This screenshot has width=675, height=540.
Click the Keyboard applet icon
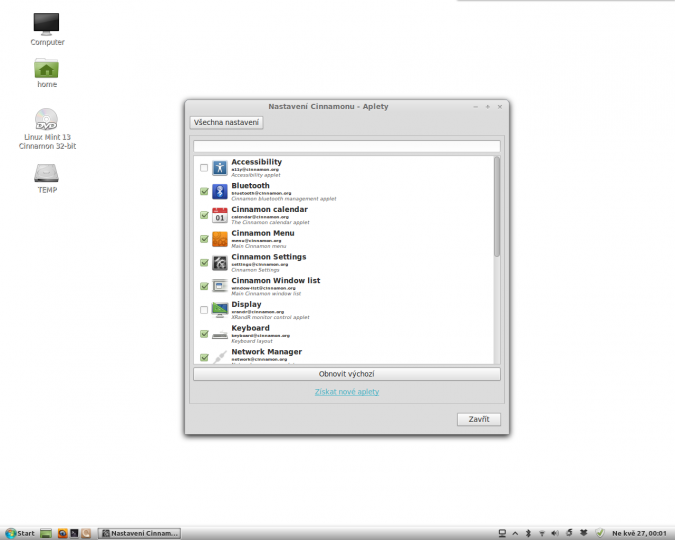coord(220,334)
